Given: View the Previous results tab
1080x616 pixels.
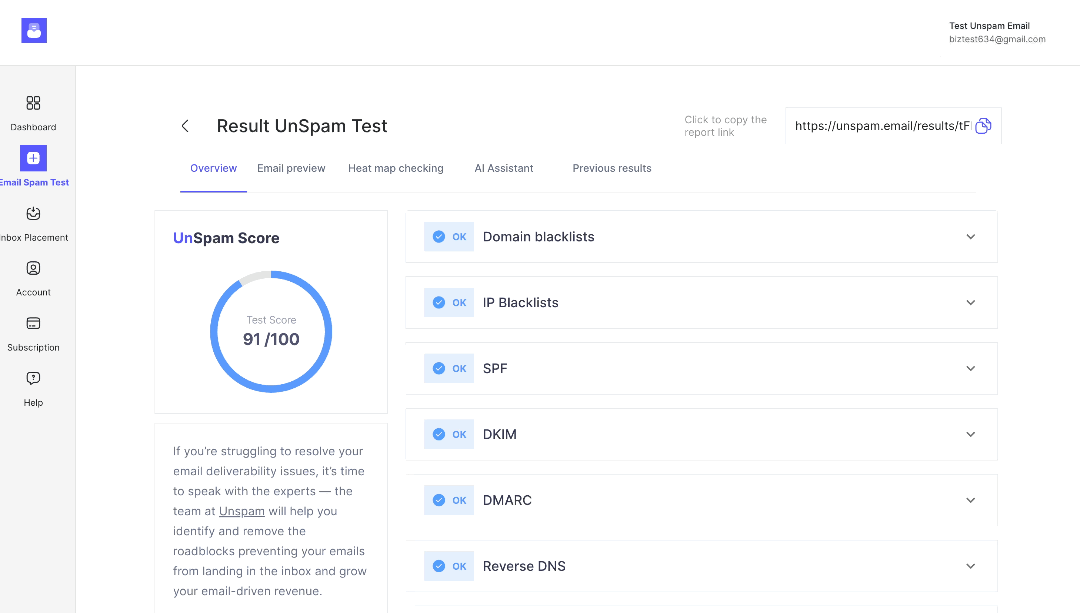Looking at the screenshot, I should click(612, 168).
